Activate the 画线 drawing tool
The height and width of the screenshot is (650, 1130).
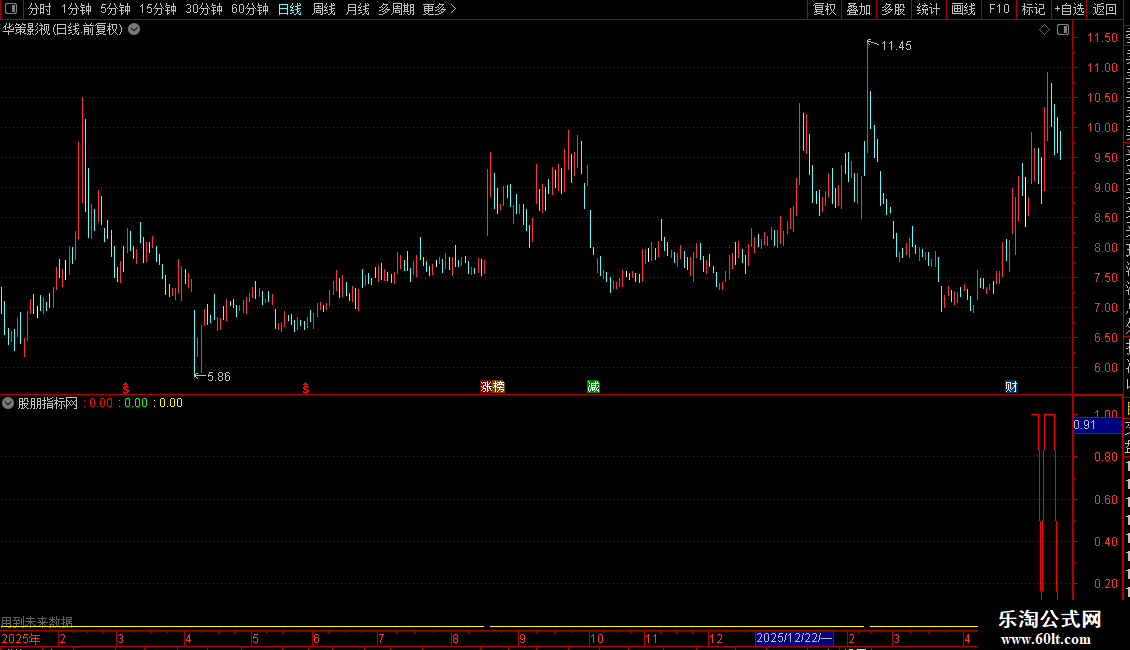pos(963,9)
